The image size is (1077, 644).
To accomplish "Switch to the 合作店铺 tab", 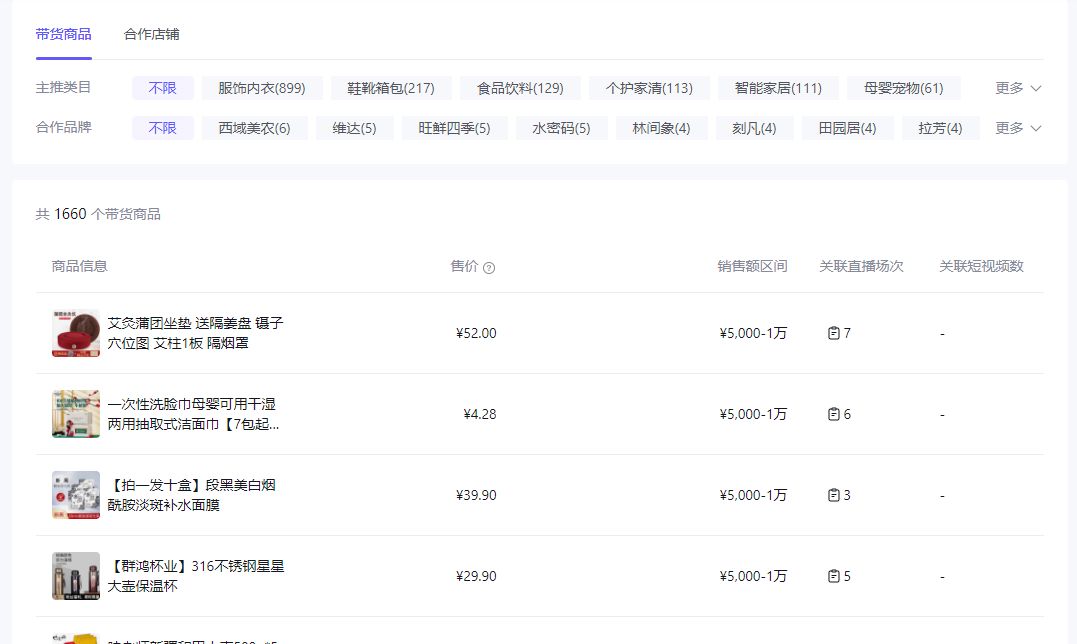I will [152, 34].
